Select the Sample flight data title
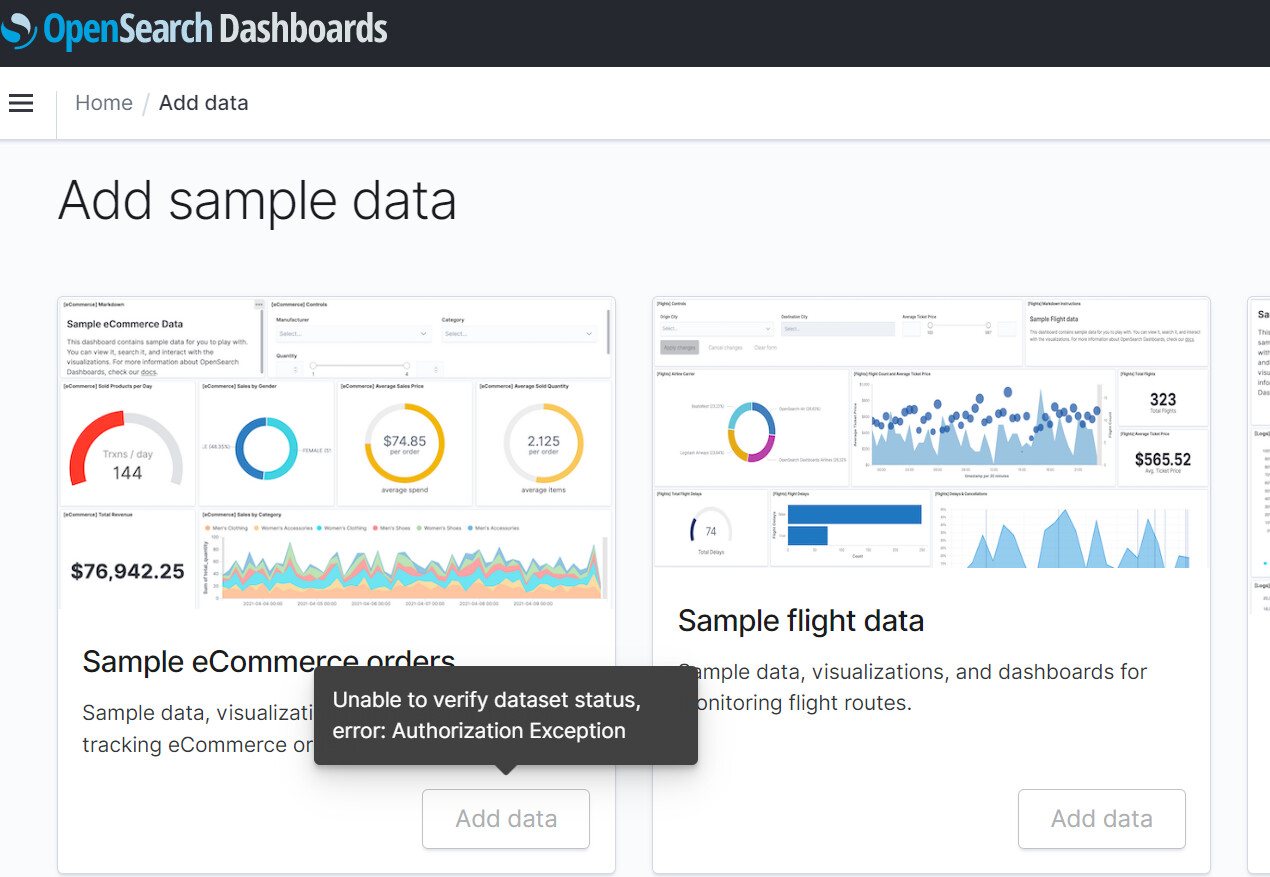 coord(801,621)
